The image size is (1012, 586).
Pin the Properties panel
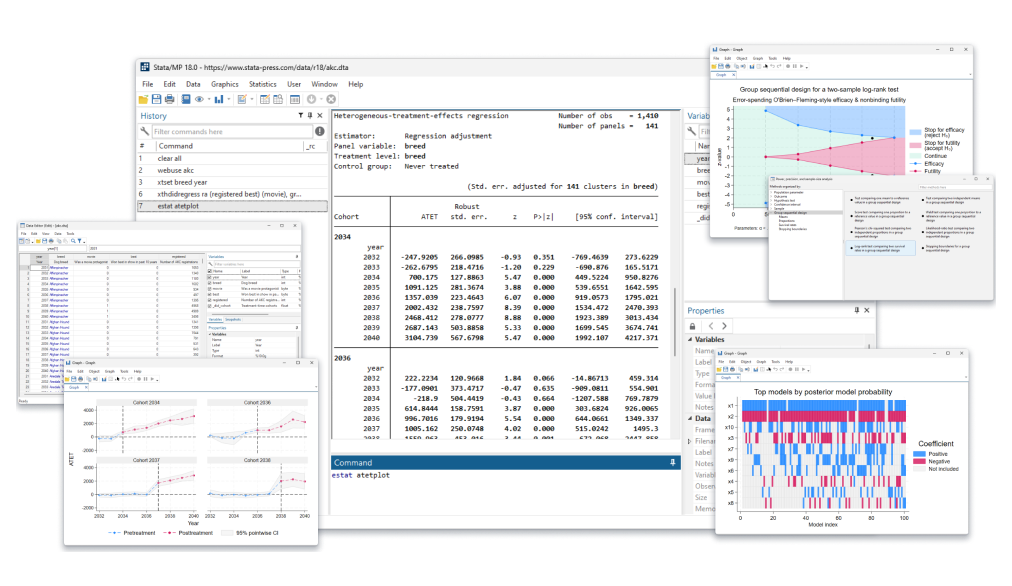857,310
